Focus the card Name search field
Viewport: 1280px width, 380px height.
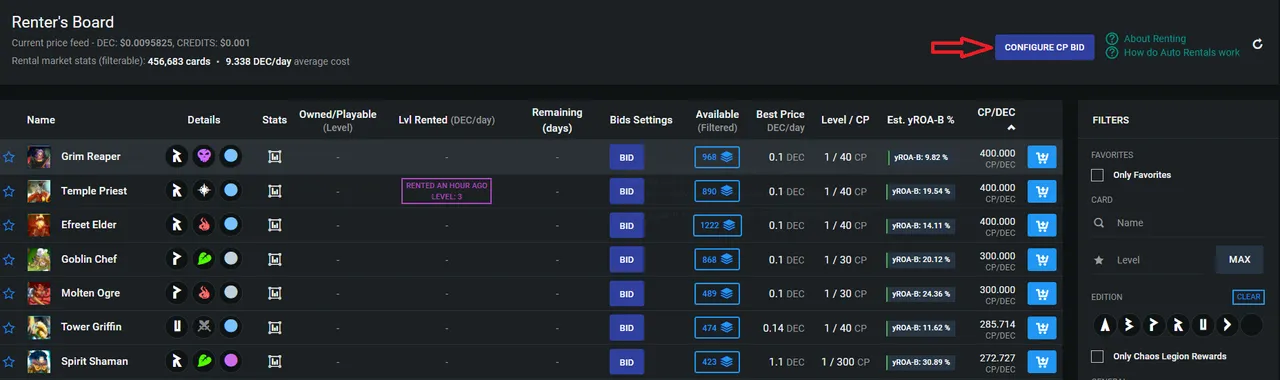pyautogui.click(x=1178, y=223)
